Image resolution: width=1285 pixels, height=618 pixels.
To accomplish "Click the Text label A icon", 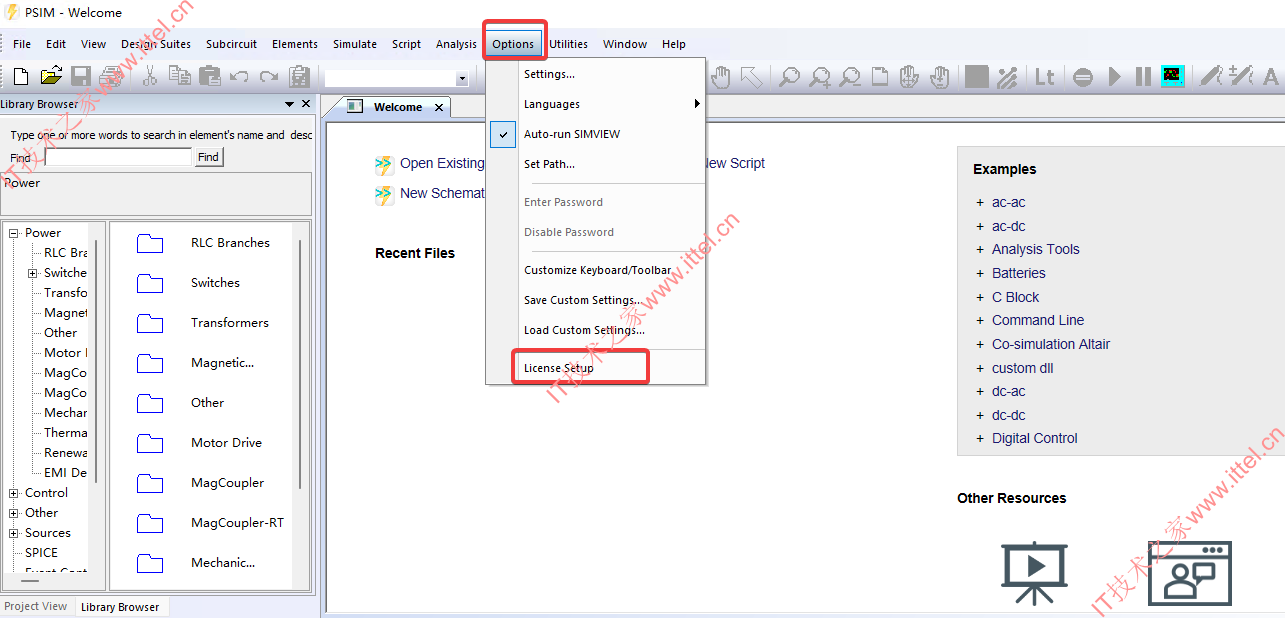I will coord(1271,76).
